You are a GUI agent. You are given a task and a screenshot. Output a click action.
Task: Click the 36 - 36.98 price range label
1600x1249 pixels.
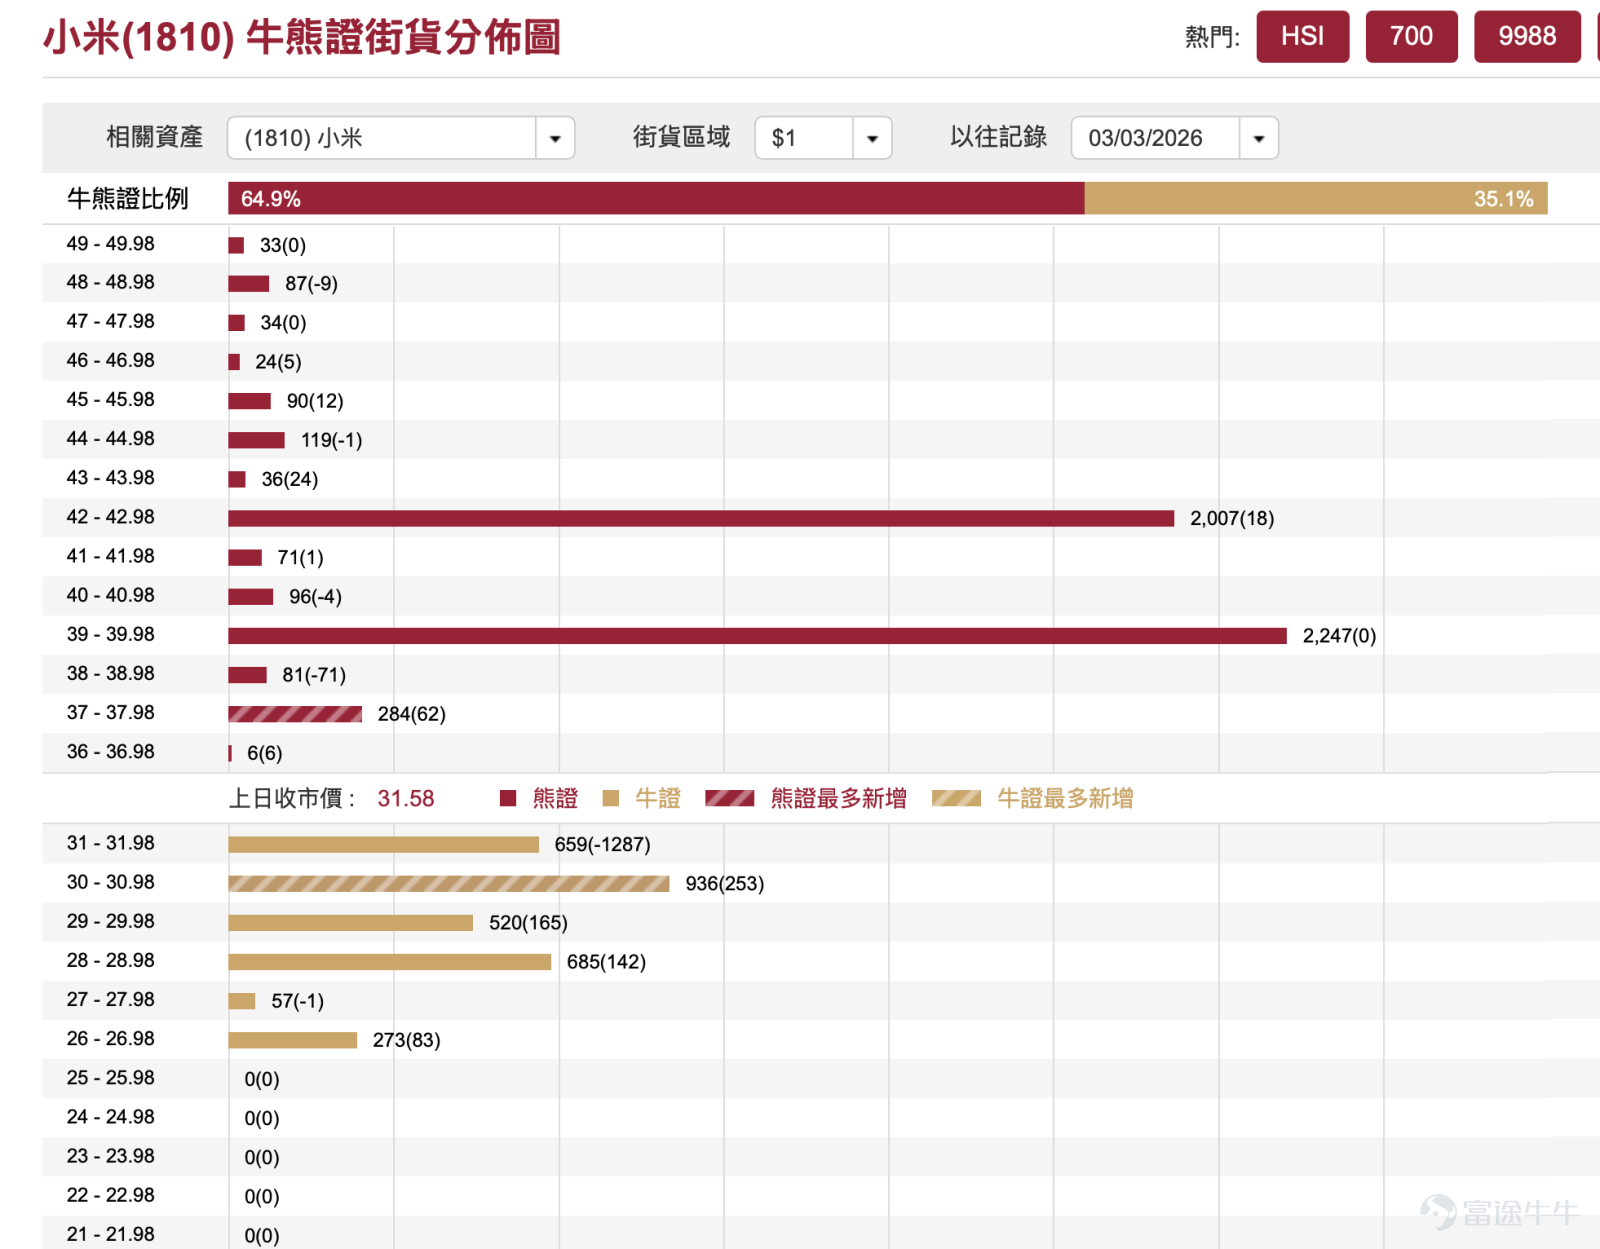click(111, 752)
